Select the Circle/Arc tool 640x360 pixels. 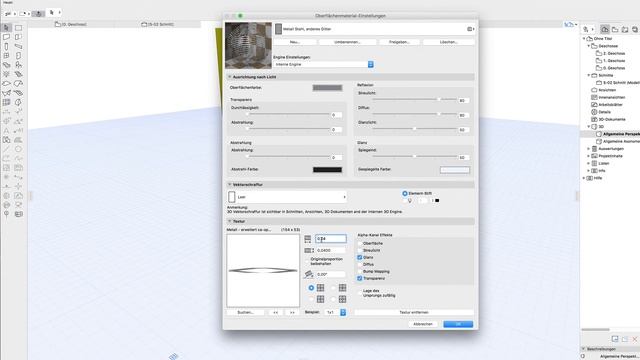18,149
